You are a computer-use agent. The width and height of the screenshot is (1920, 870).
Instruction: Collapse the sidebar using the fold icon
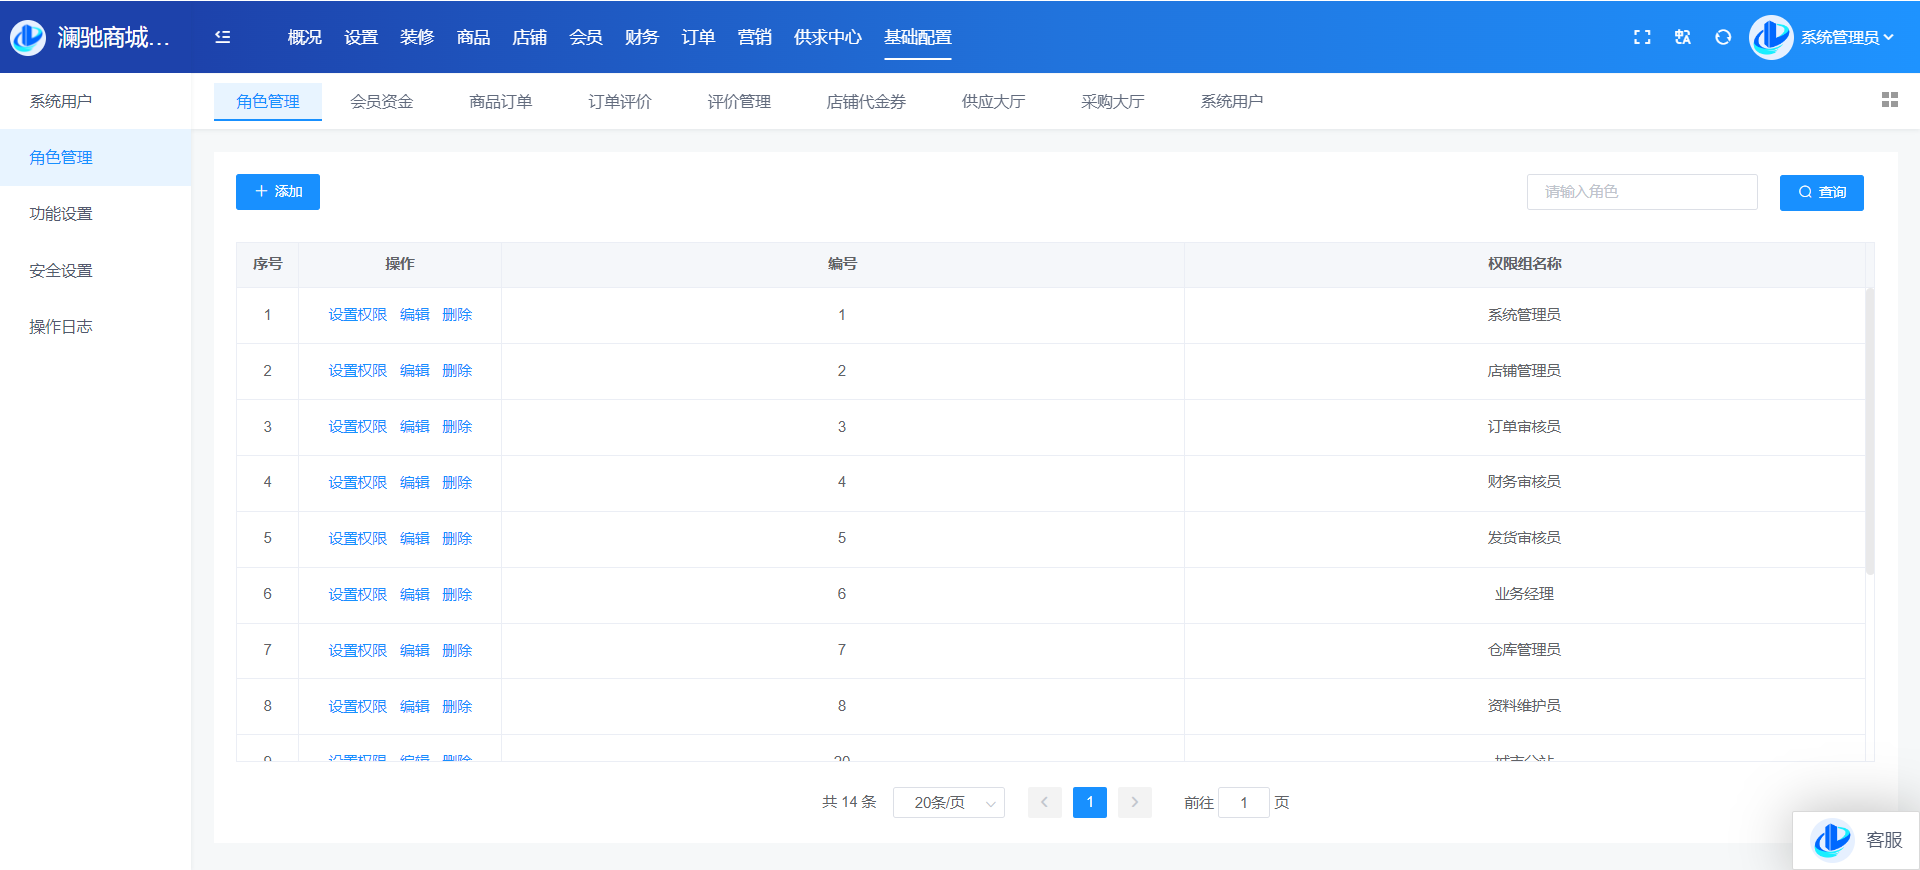click(223, 37)
